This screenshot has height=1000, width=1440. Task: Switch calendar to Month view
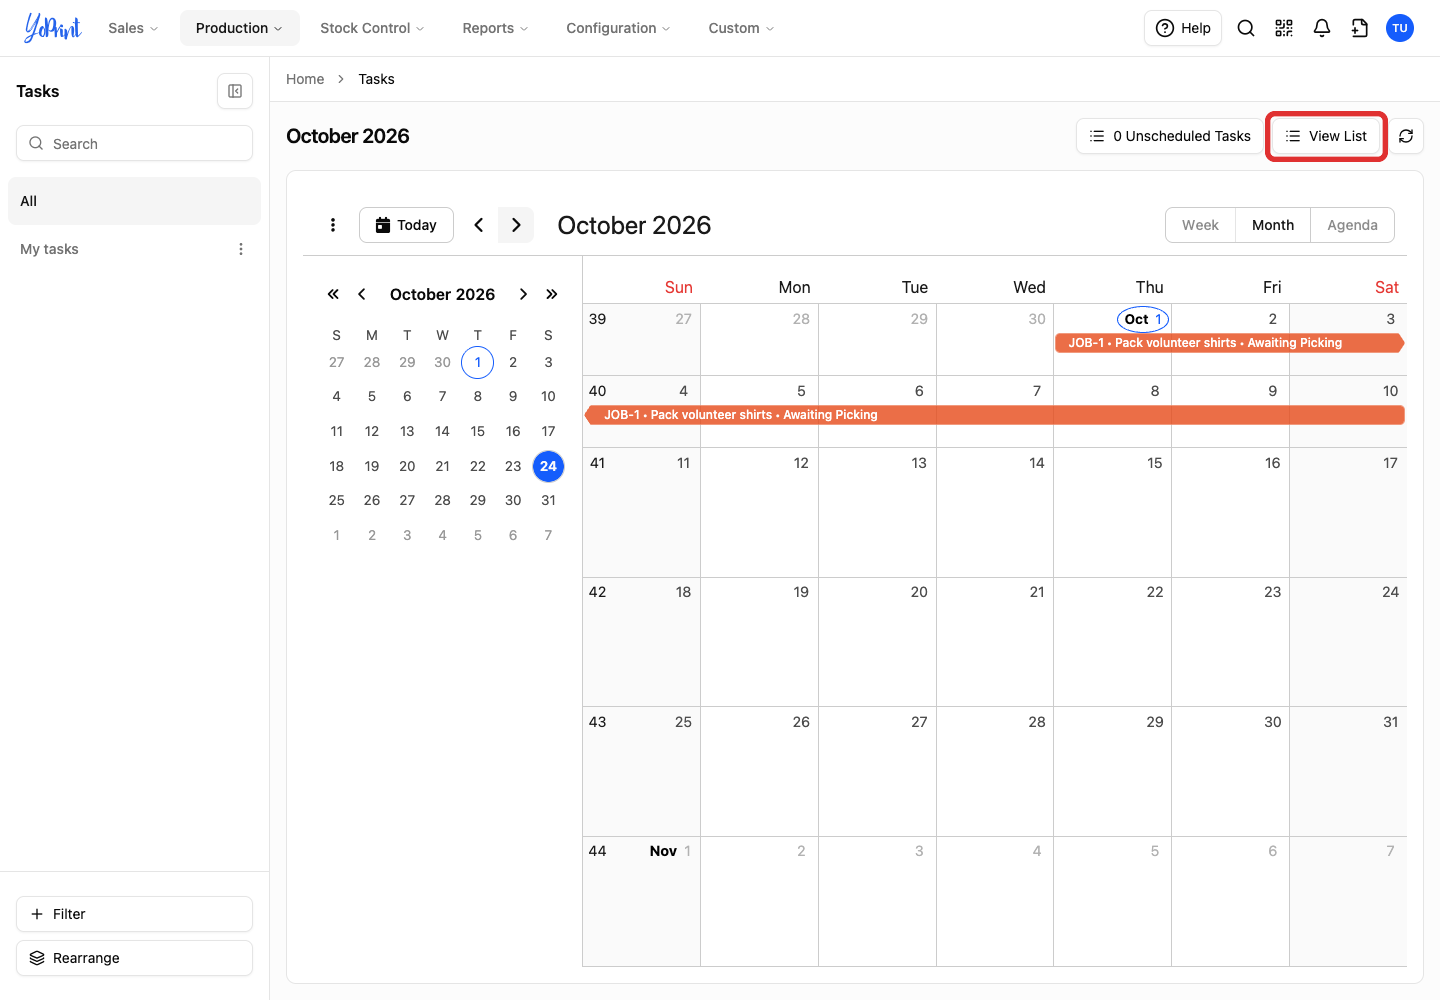[x=1273, y=225]
